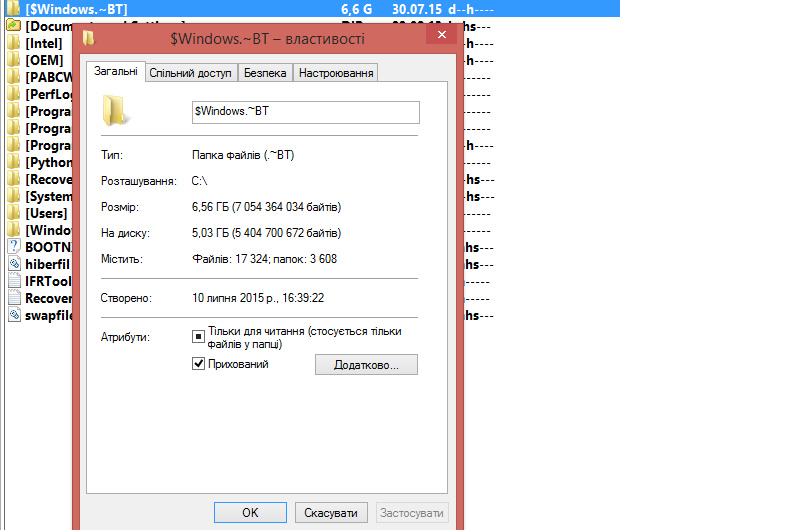Click the BOOTN file's question-mark icon
800x530 pixels.
pyautogui.click(x=14, y=247)
